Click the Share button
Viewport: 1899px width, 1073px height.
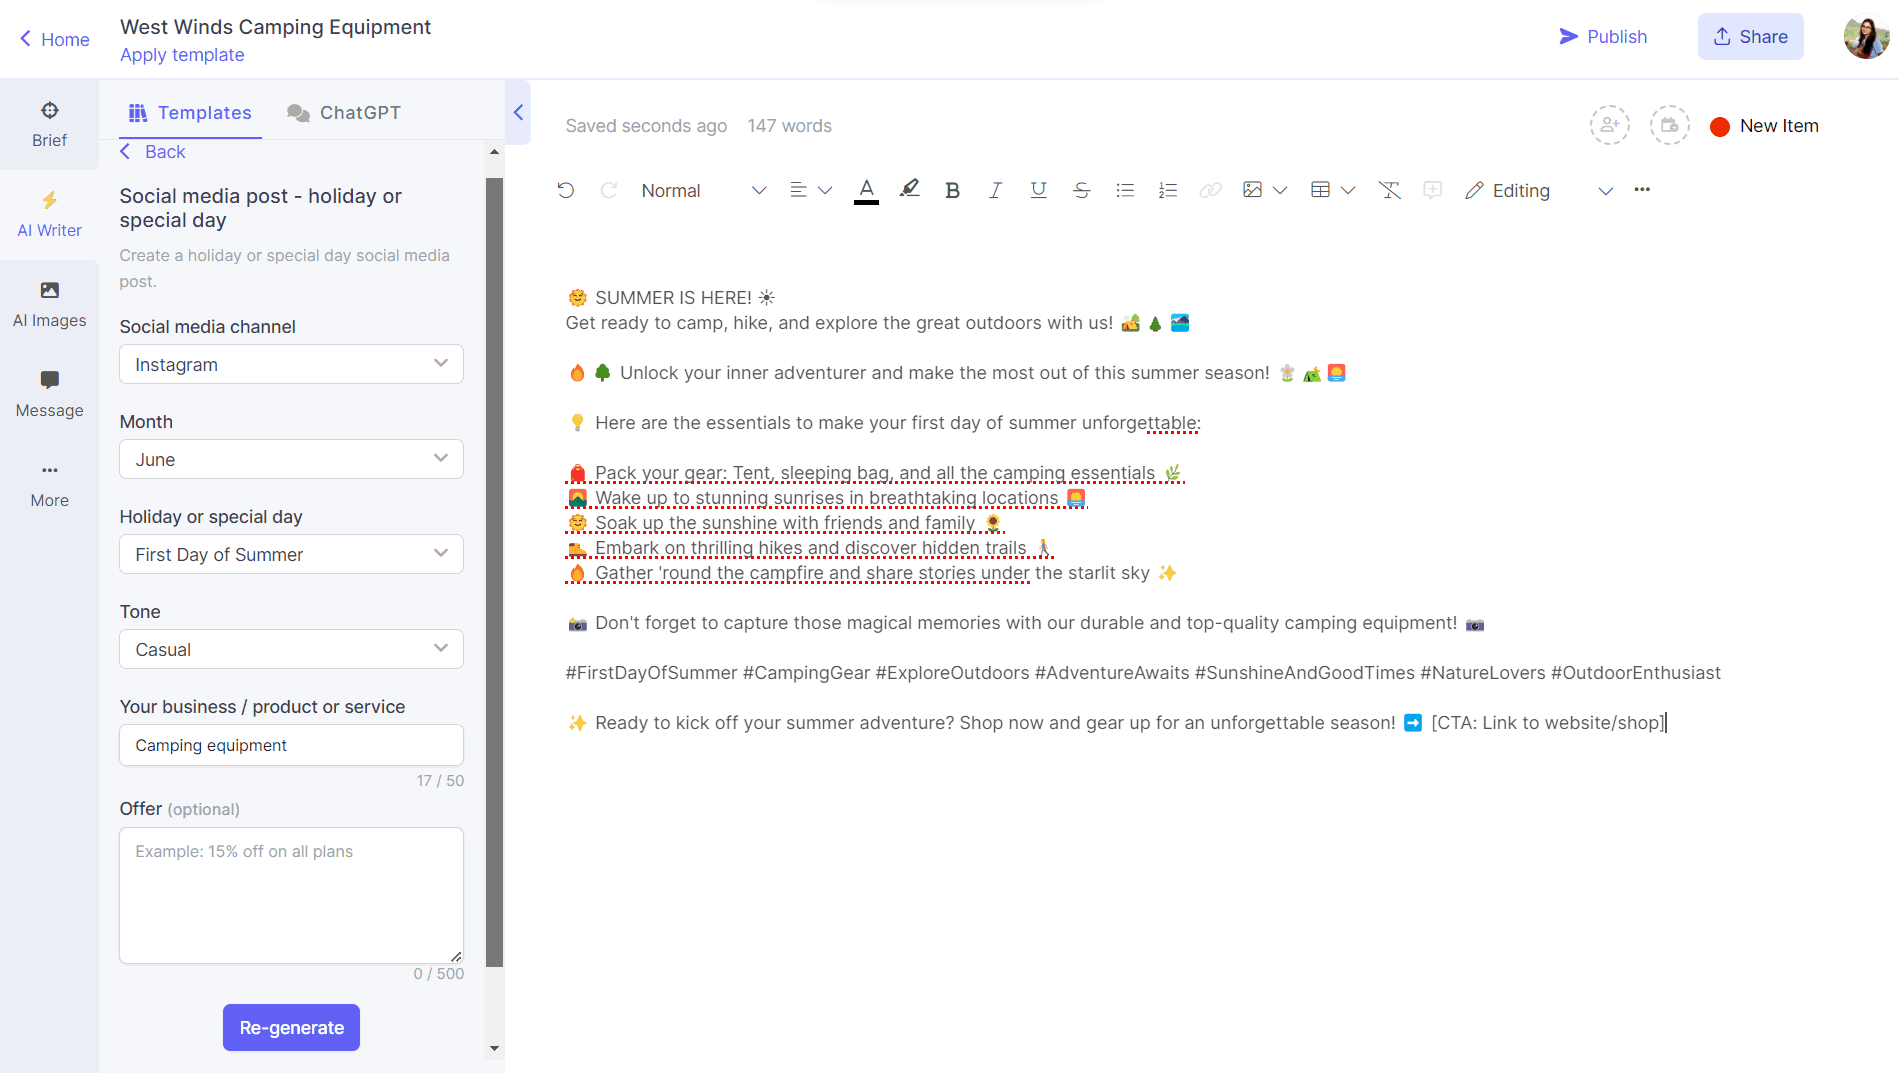pyautogui.click(x=1750, y=36)
